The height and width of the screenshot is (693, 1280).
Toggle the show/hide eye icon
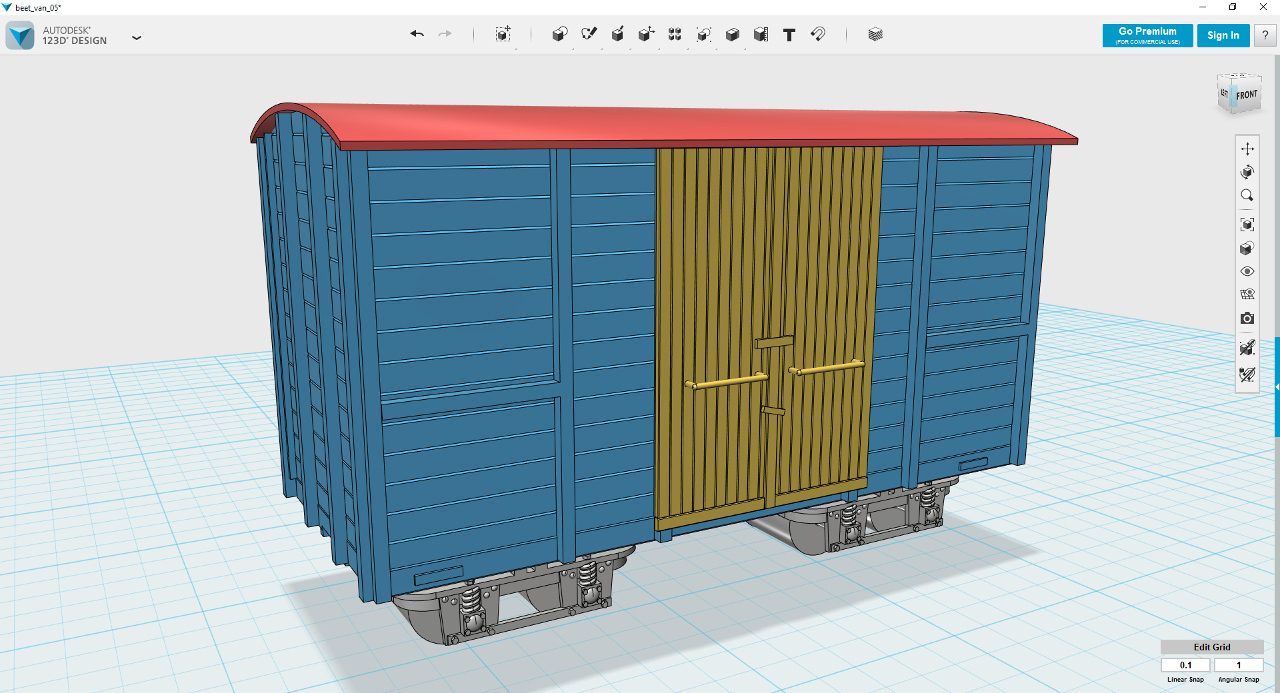point(1247,271)
